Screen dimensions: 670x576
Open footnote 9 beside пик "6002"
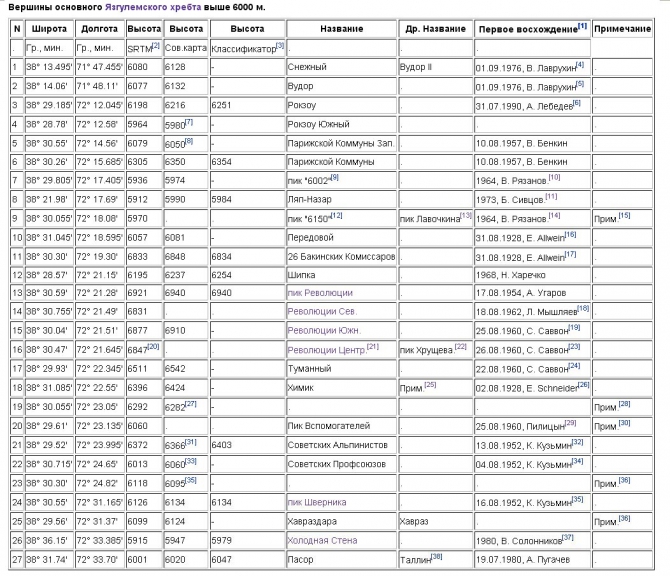click(334, 176)
